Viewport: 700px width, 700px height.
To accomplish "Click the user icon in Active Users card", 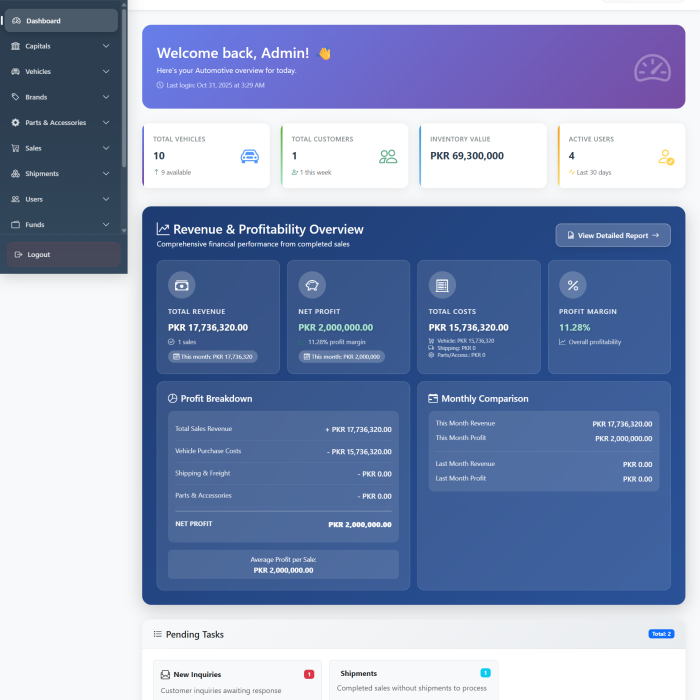I will click(x=666, y=157).
